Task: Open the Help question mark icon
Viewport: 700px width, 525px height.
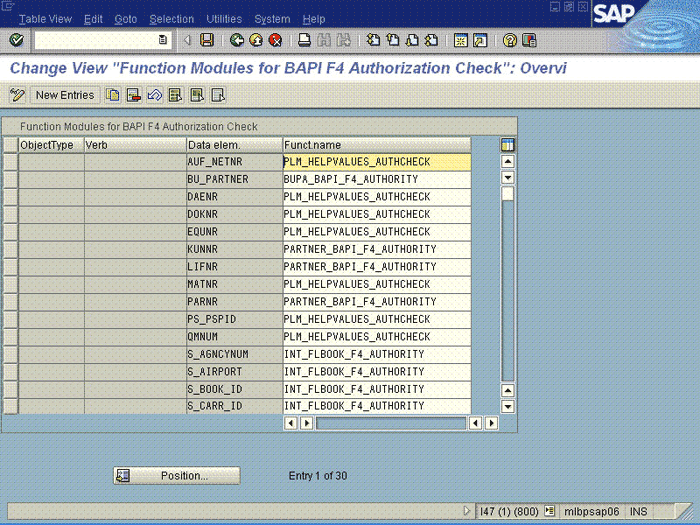Action: [510, 40]
